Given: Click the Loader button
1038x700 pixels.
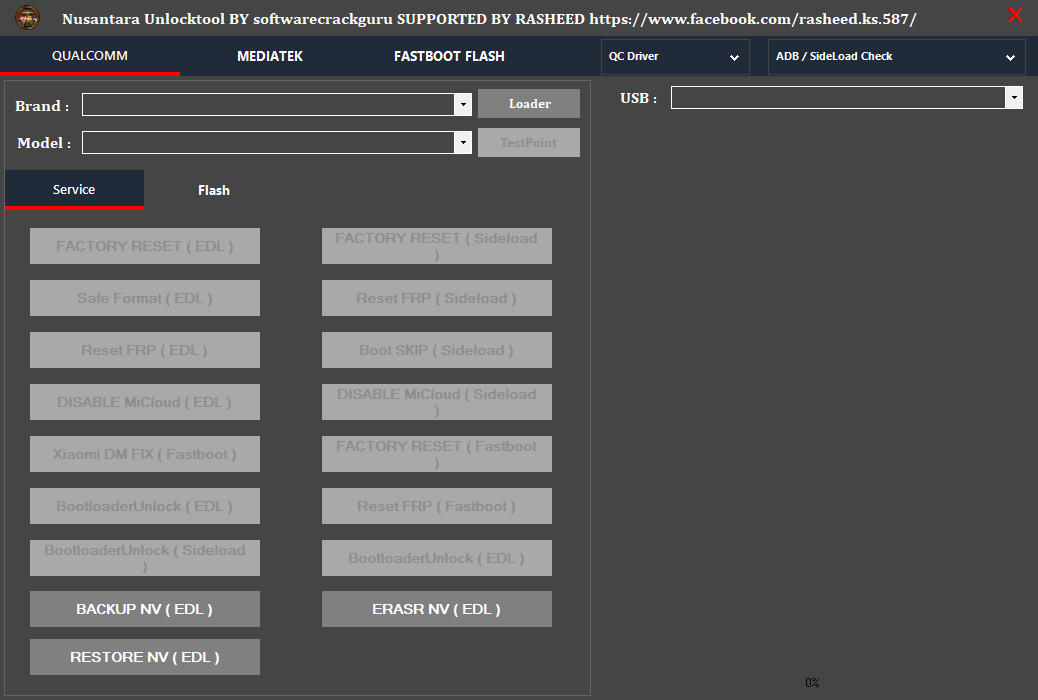Looking at the screenshot, I should [528, 103].
